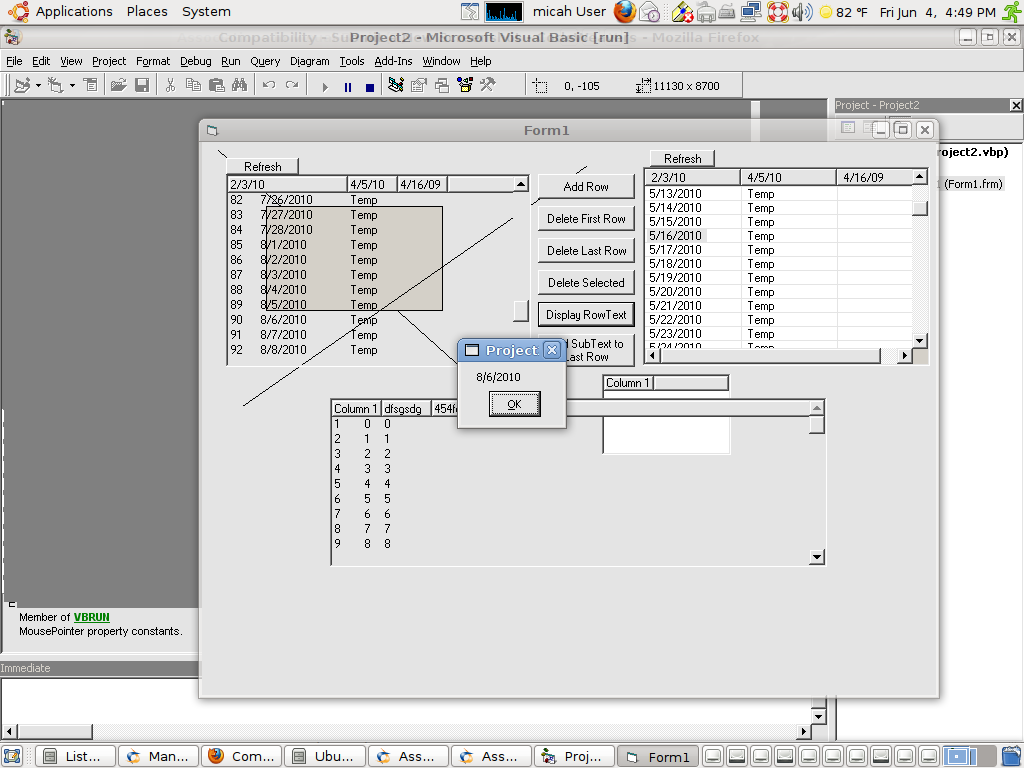This screenshot has height=768, width=1024.
Task: Save the project with the disk icon
Action: [142, 86]
